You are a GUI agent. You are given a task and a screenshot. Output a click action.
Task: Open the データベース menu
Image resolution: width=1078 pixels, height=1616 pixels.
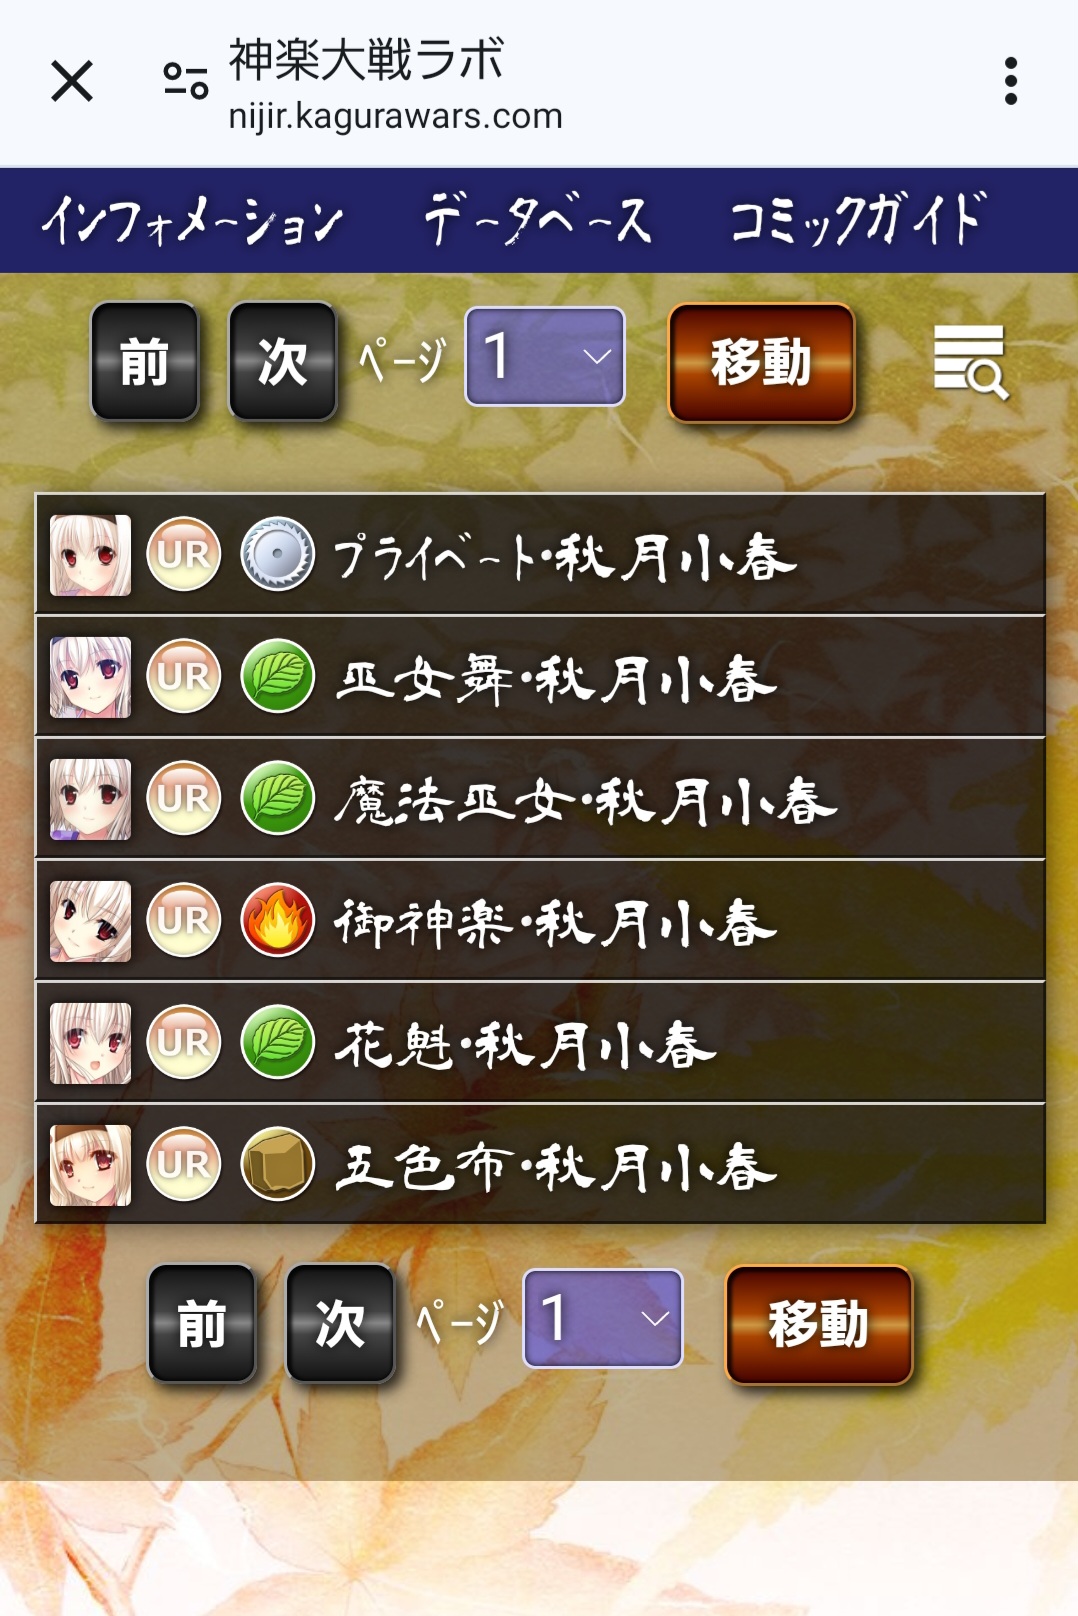coord(538,220)
